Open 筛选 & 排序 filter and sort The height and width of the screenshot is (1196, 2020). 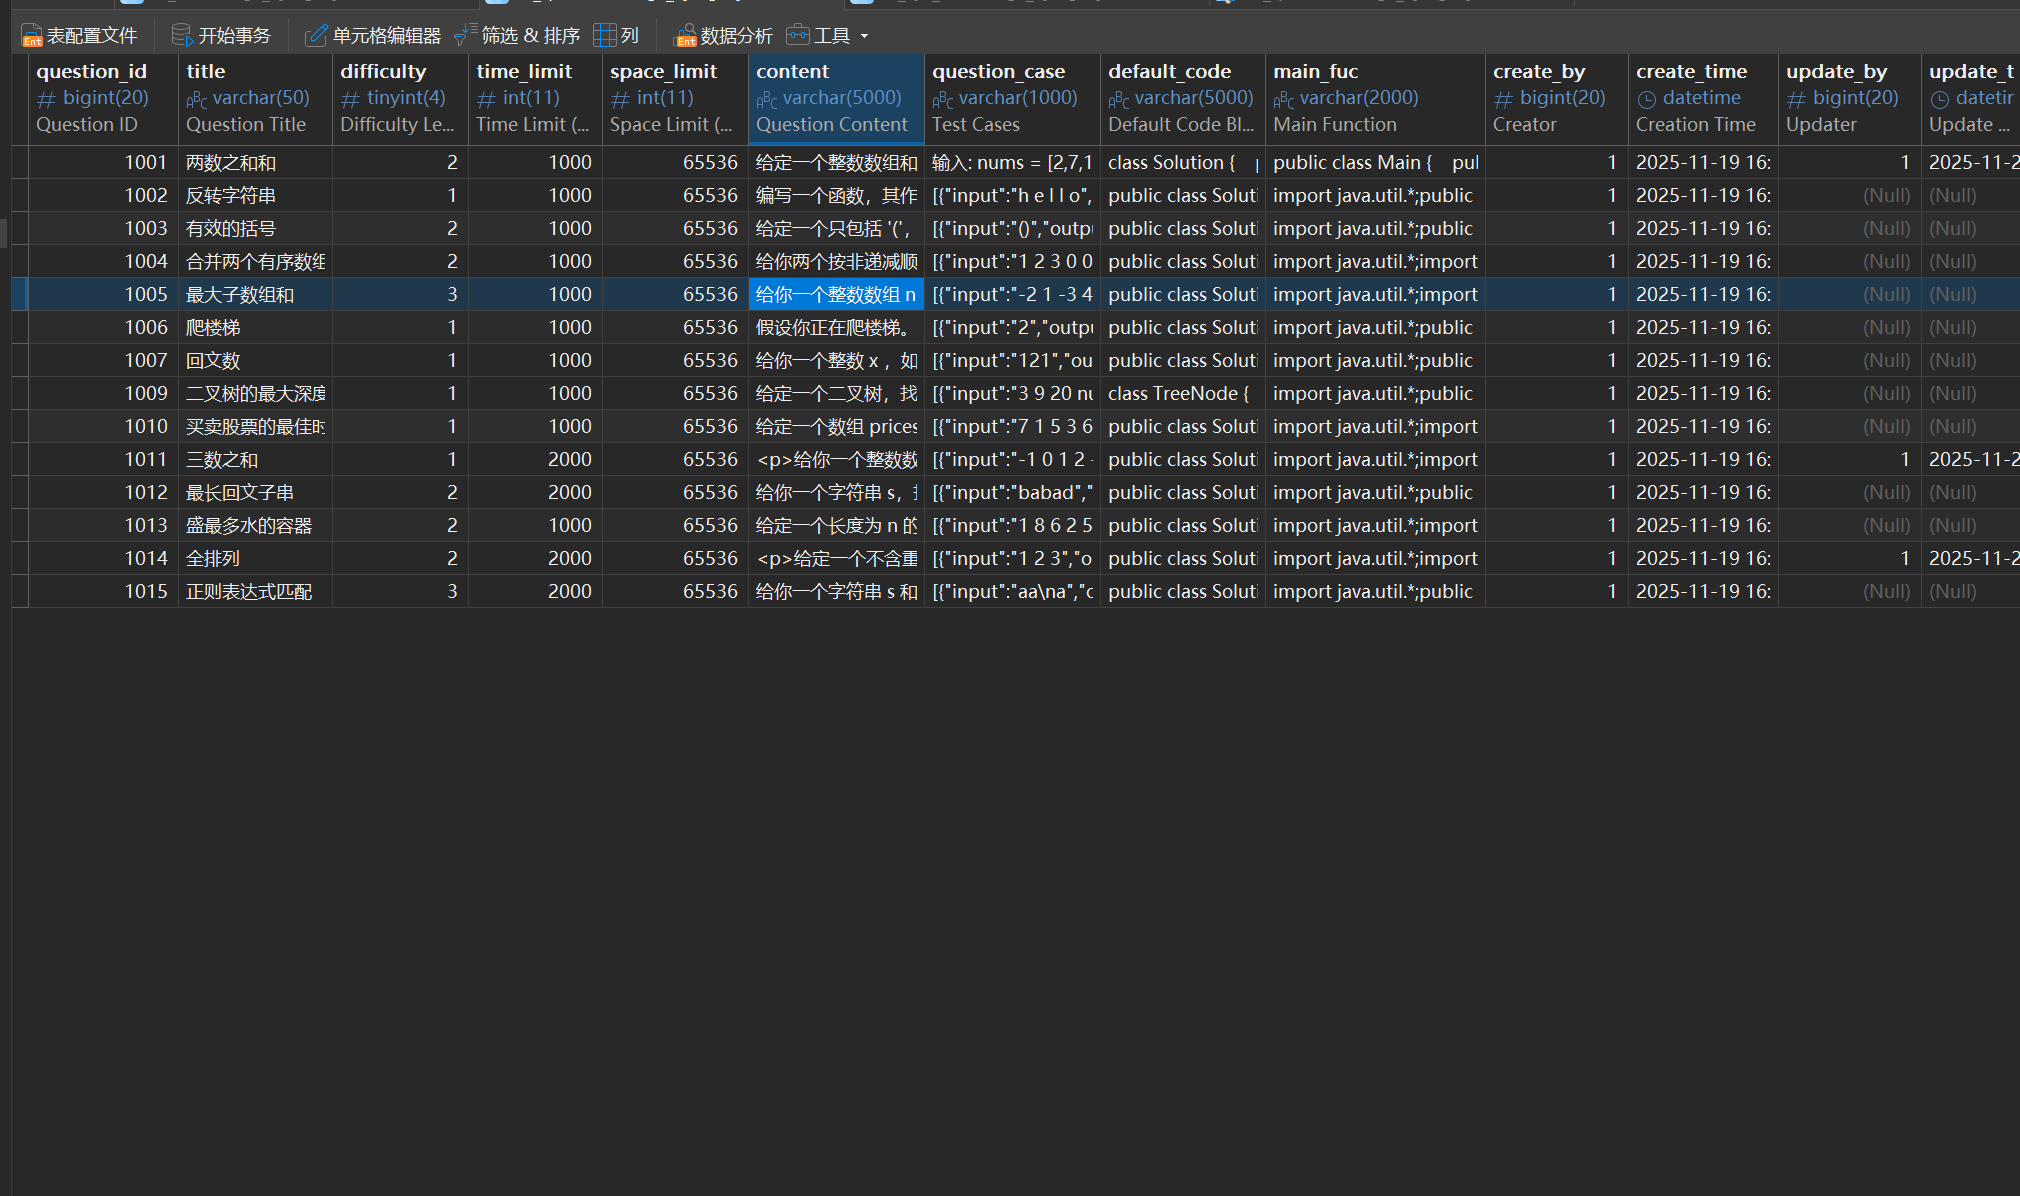(466, 36)
